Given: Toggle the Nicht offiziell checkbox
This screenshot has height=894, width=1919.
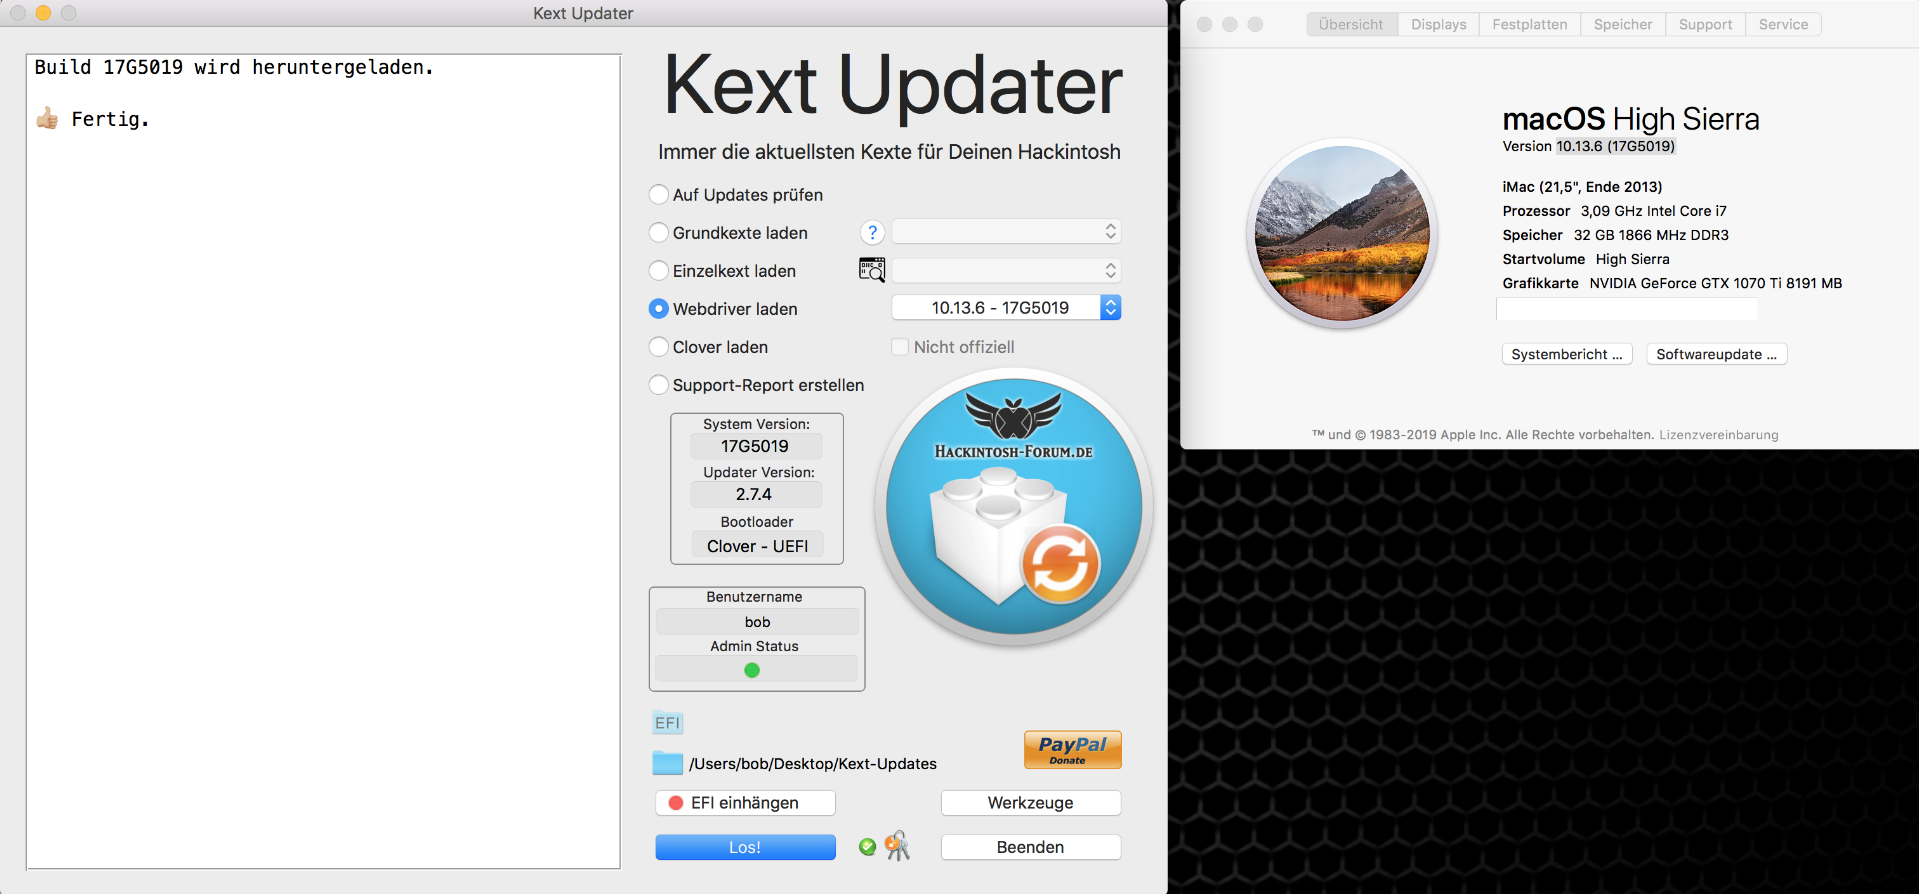Looking at the screenshot, I should (x=900, y=346).
